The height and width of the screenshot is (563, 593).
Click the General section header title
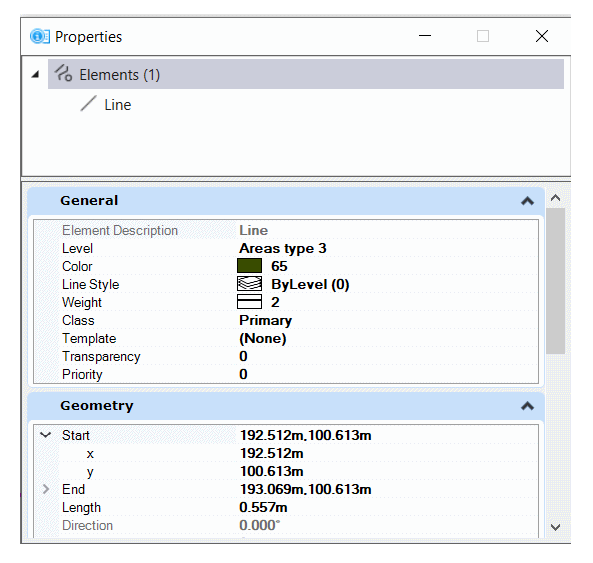(x=89, y=200)
